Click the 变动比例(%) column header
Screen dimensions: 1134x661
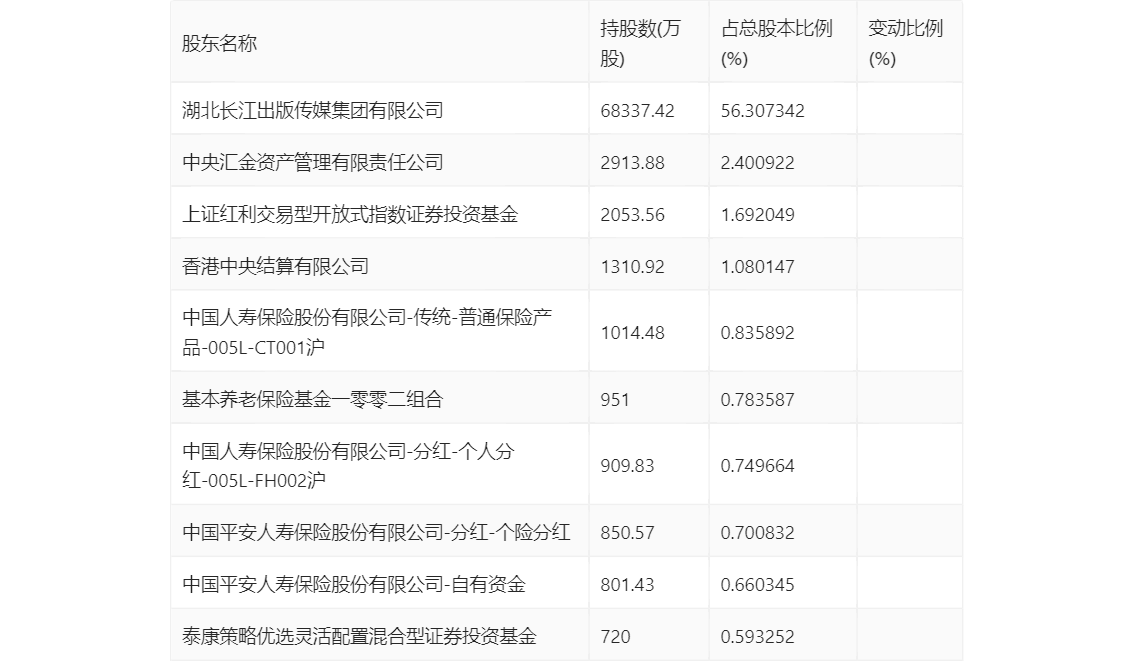tap(905, 43)
